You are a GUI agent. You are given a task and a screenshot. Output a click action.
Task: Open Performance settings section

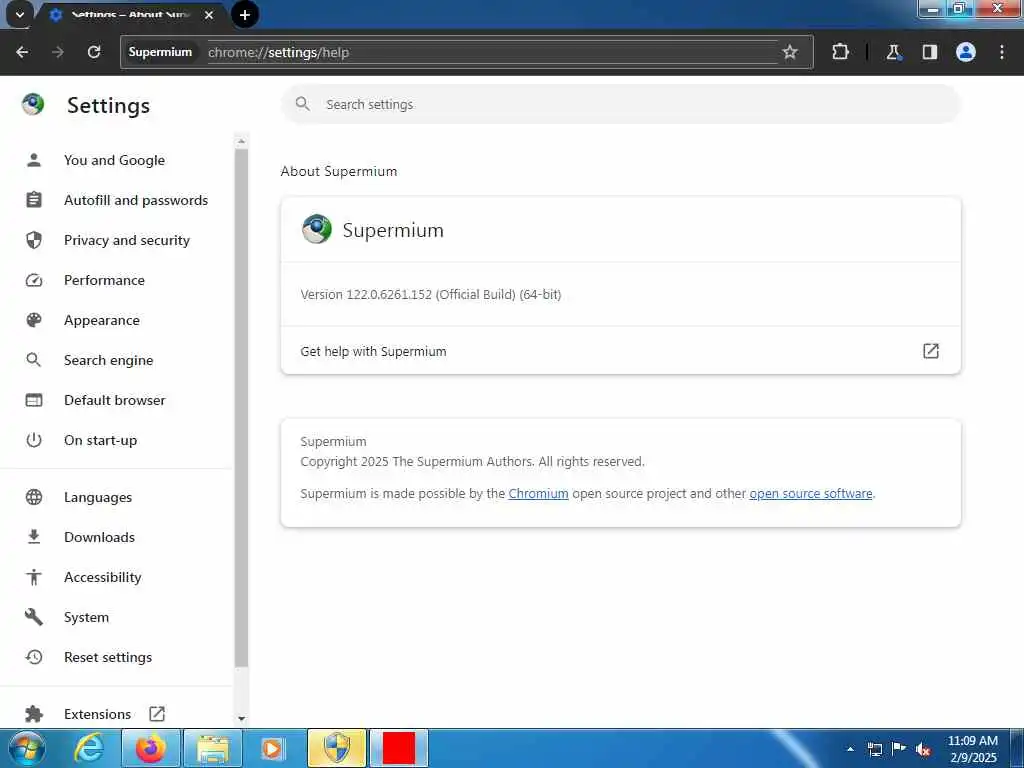pos(104,280)
